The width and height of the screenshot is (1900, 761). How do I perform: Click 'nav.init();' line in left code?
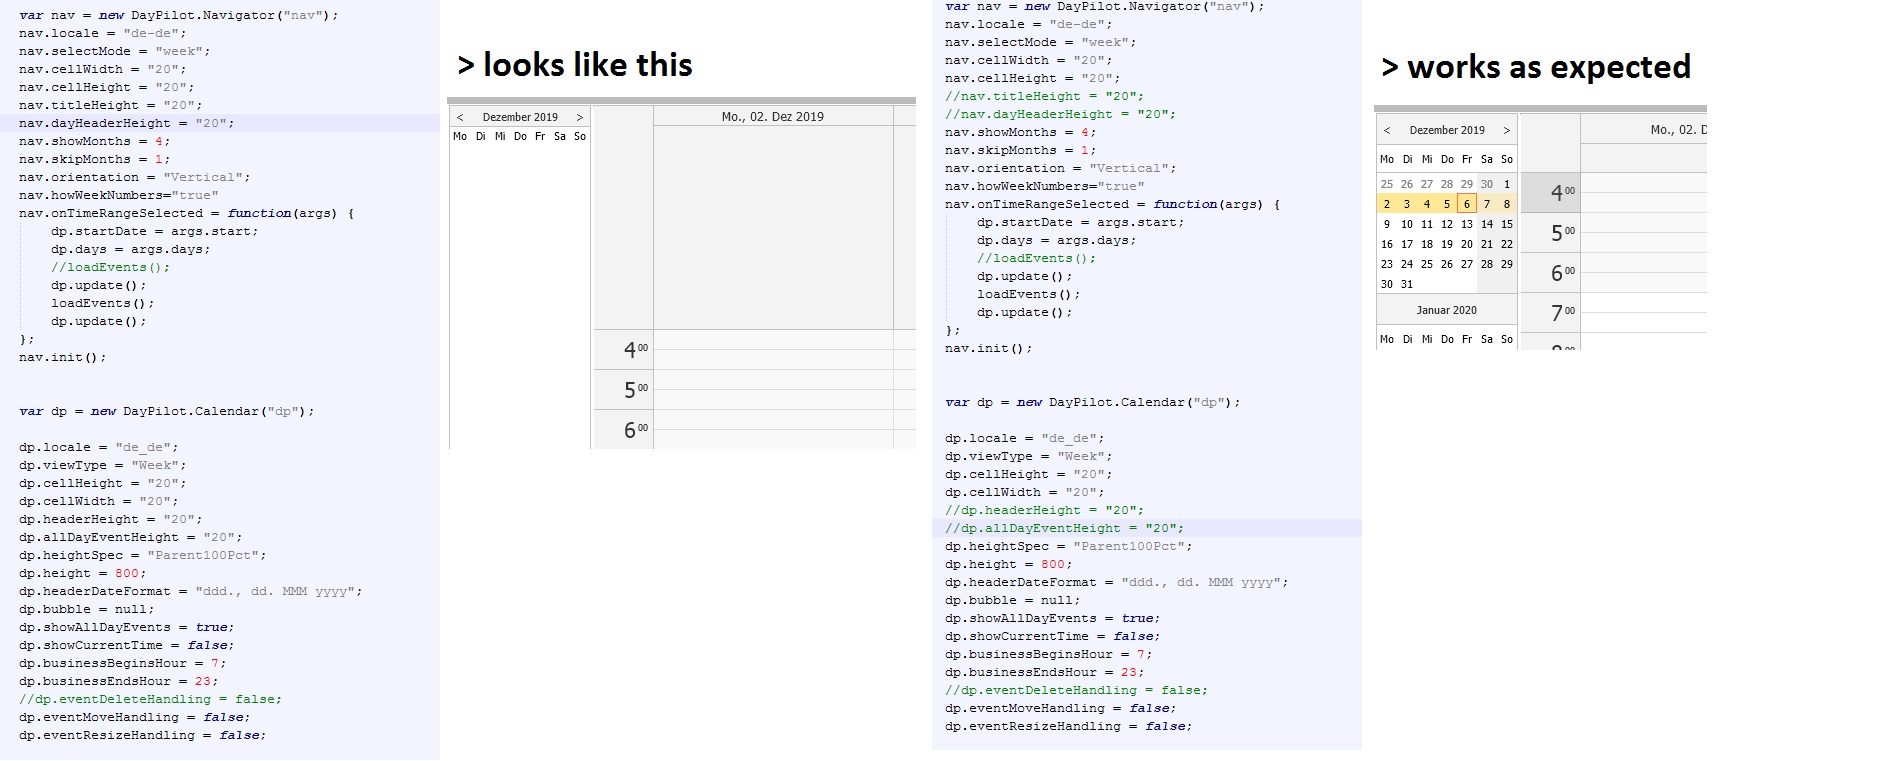[x=62, y=357]
